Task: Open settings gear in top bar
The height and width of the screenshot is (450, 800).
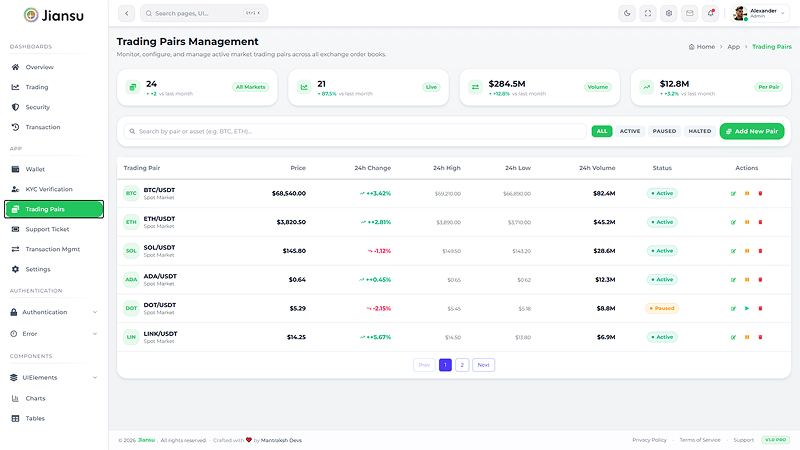Action: coord(669,13)
